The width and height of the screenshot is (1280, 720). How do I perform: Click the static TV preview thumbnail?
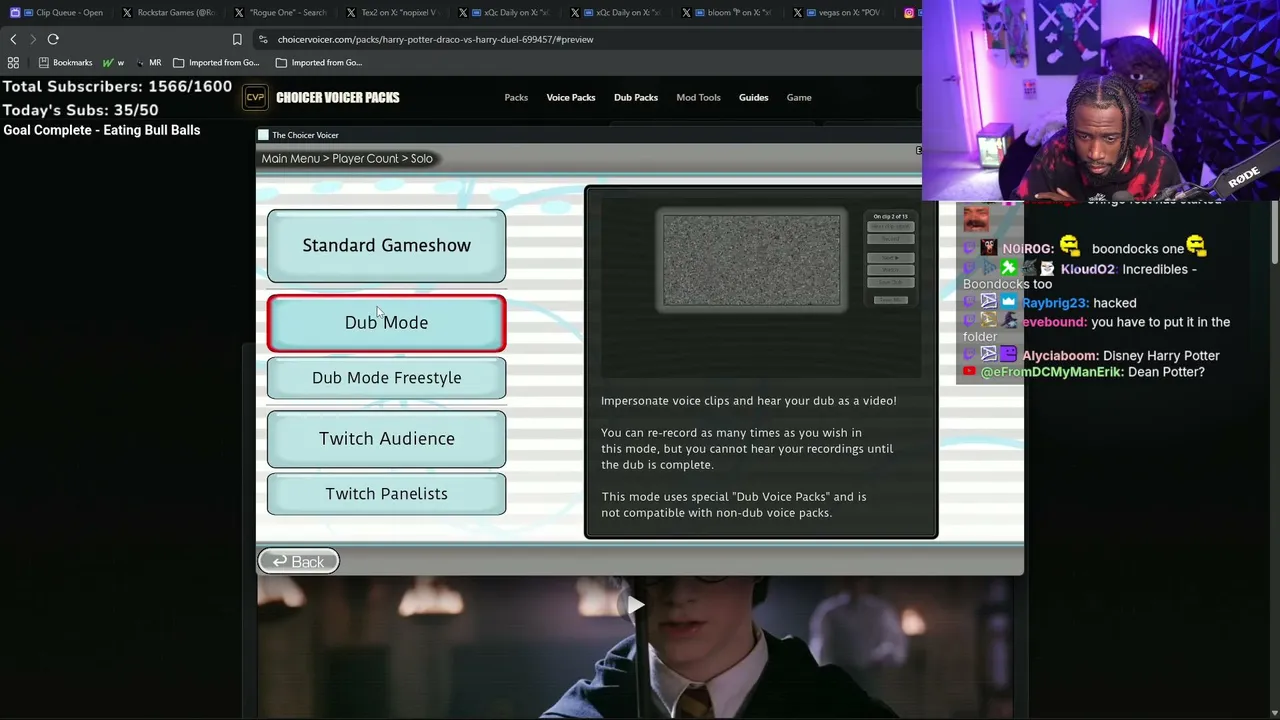pyautogui.click(x=752, y=260)
